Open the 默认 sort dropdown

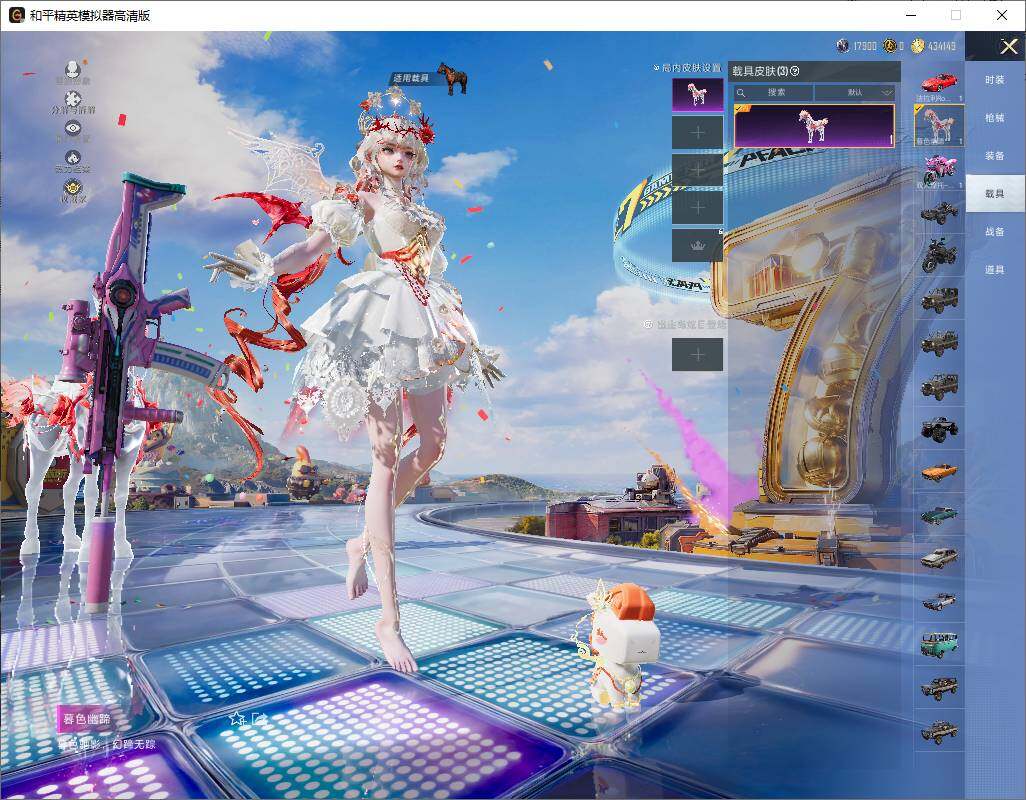pyautogui.click(x=855, y=92)
